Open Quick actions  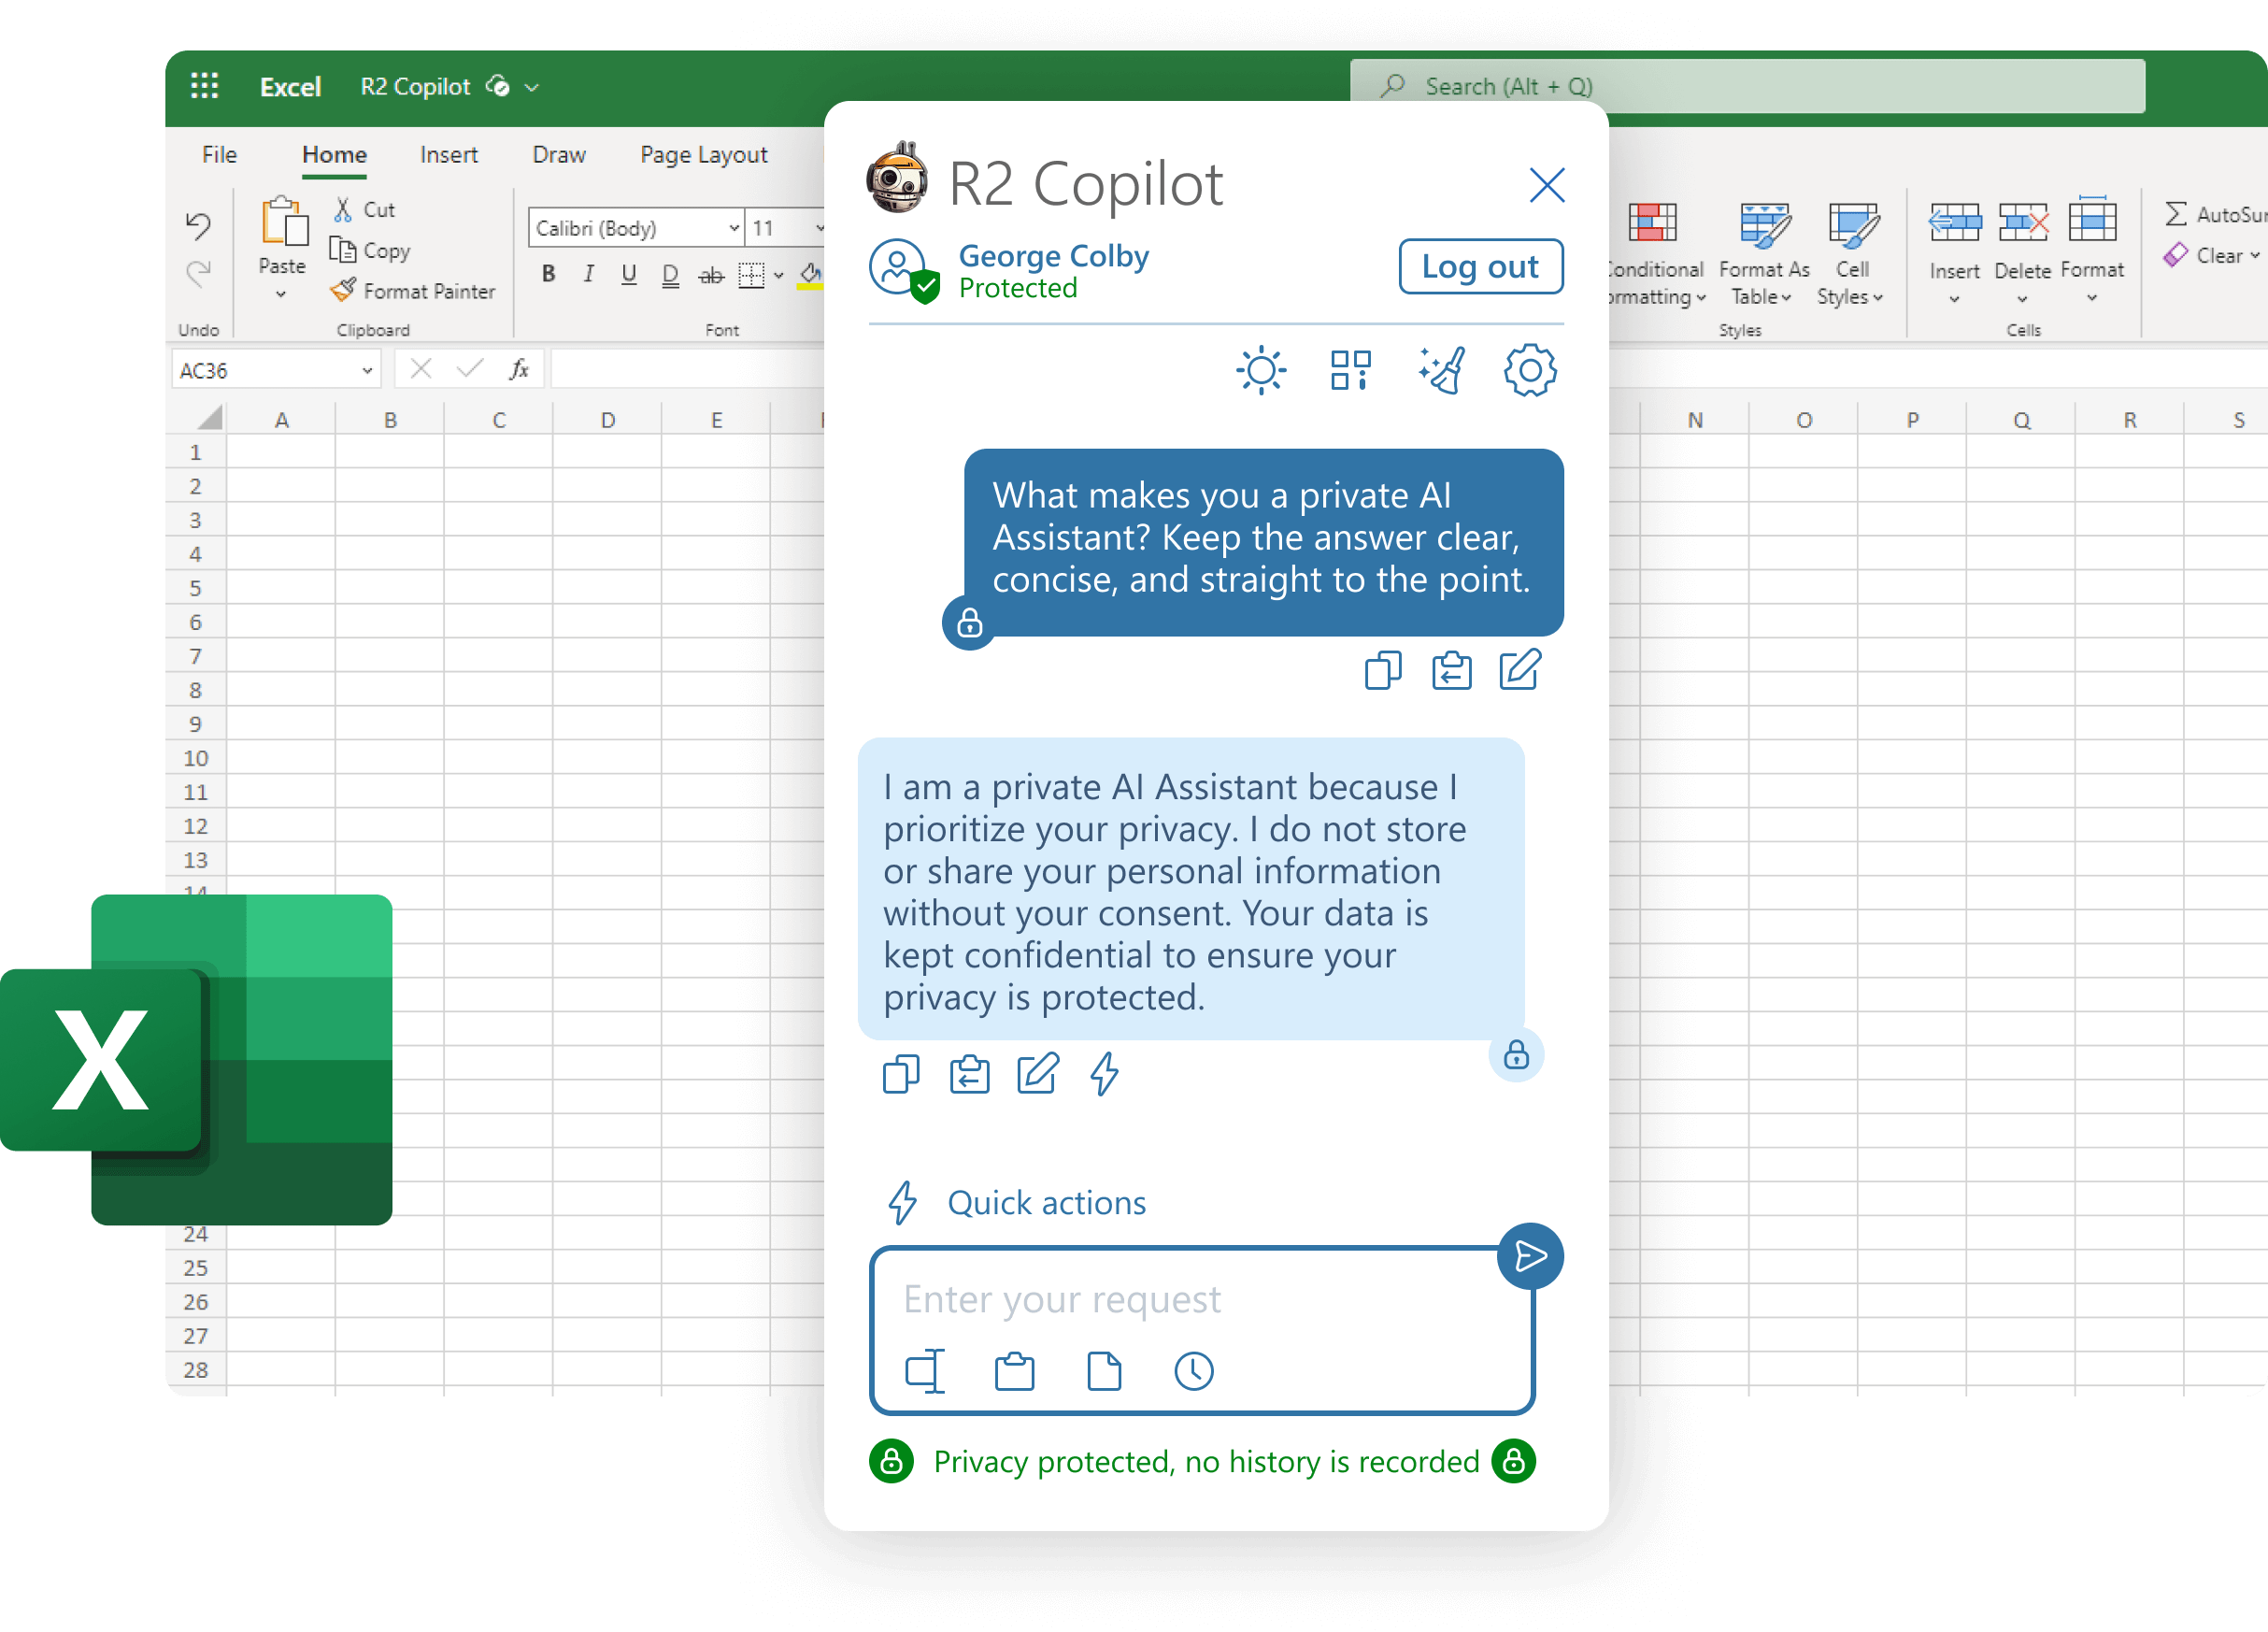(1017, 1203)
